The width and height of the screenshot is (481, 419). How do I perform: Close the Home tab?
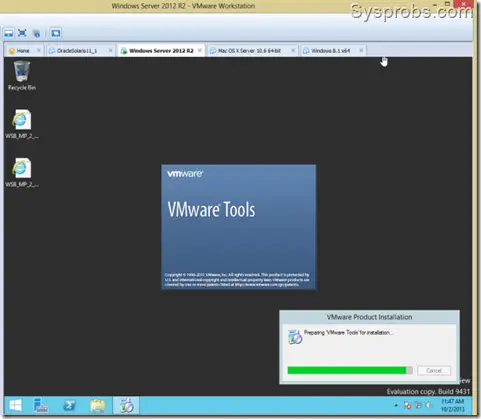click(39, 50)
